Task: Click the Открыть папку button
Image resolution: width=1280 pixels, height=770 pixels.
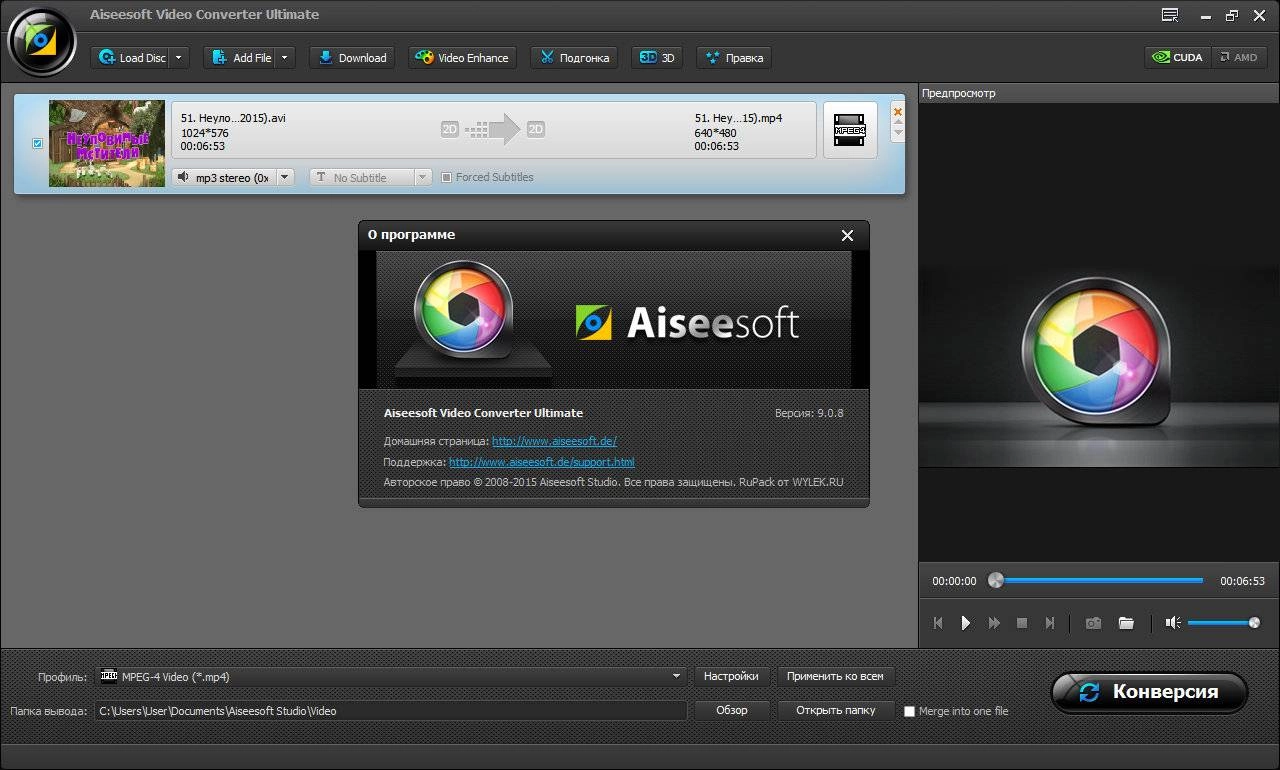Action: tap(835, 710)
